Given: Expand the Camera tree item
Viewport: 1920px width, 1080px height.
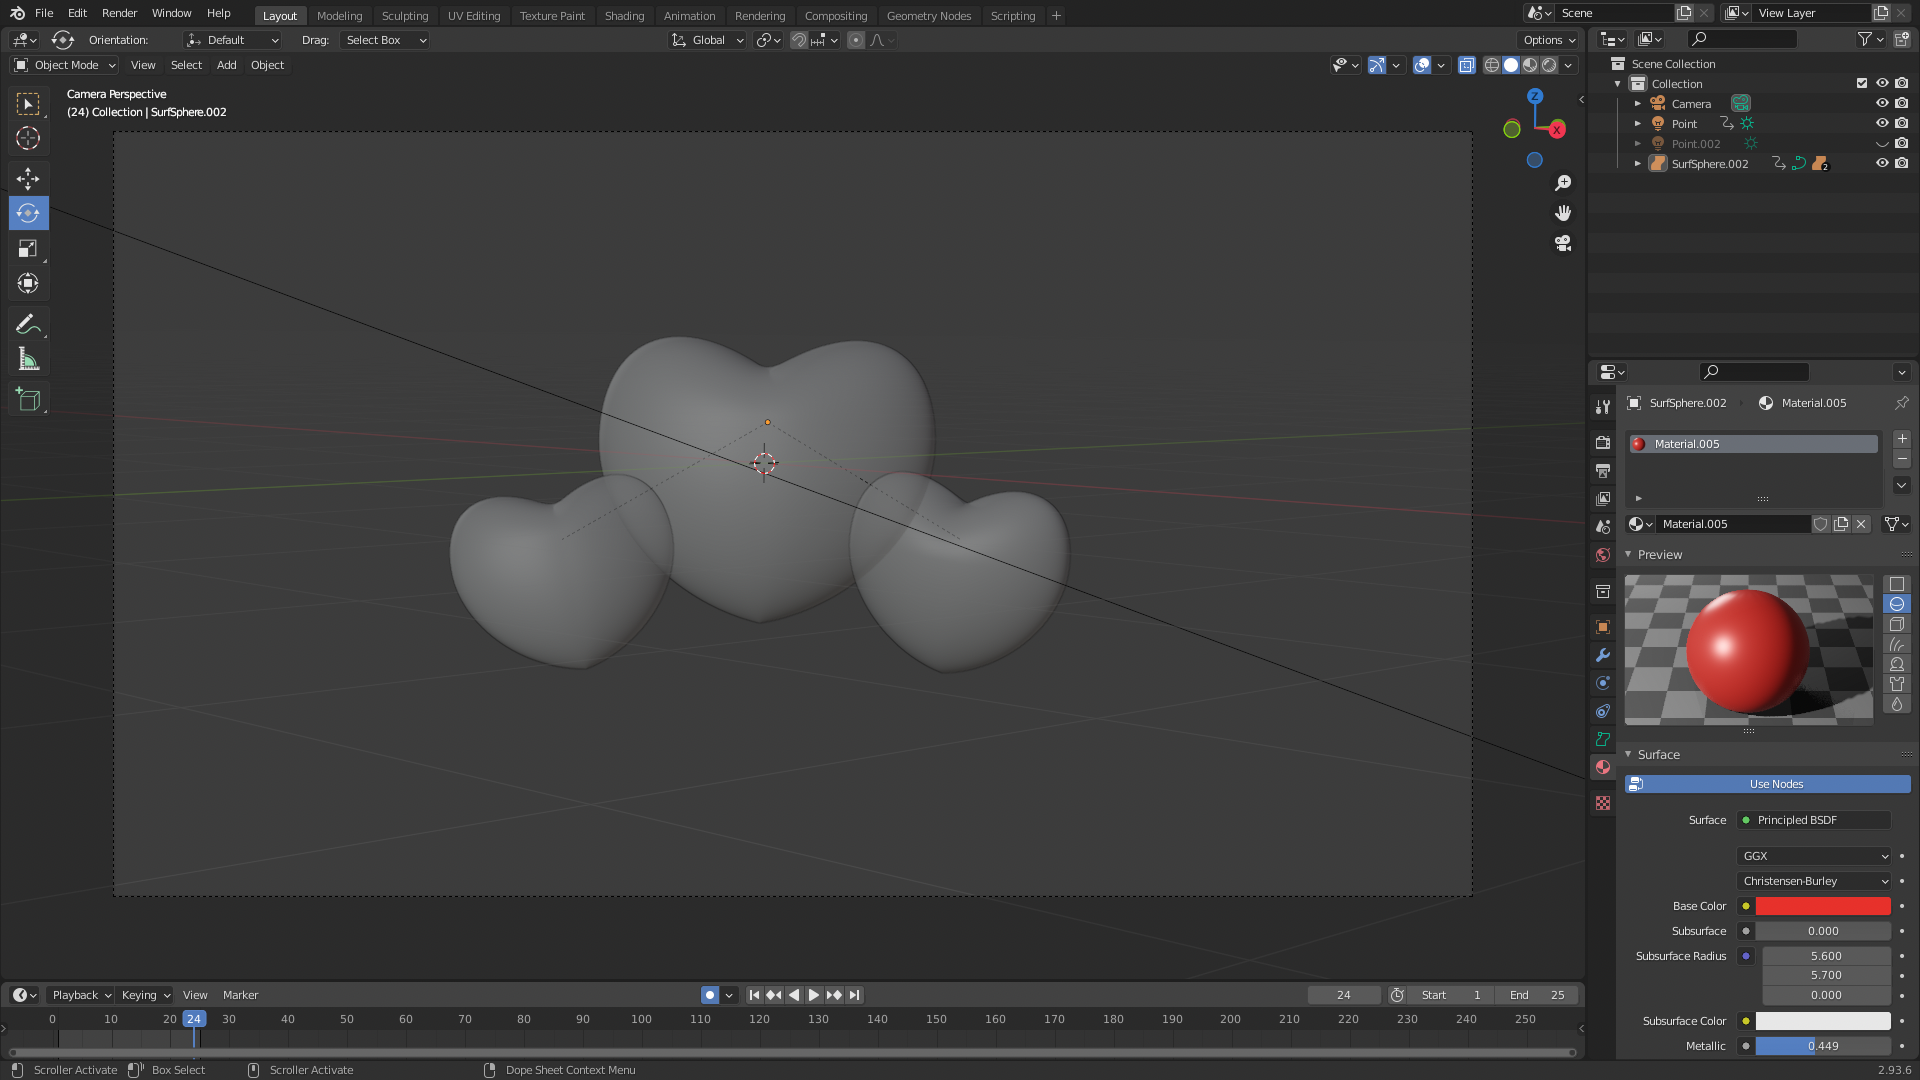Looking at the screenshot, I should pyautogui.click(x=1638, y=103).
